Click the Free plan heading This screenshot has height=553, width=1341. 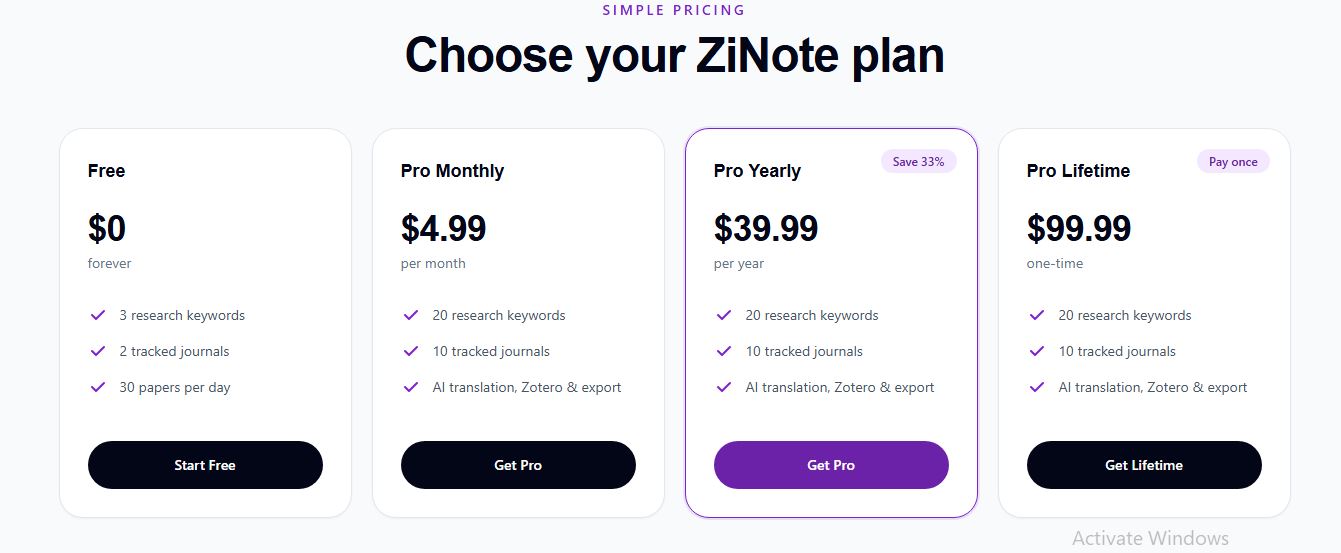click(106, 171)
